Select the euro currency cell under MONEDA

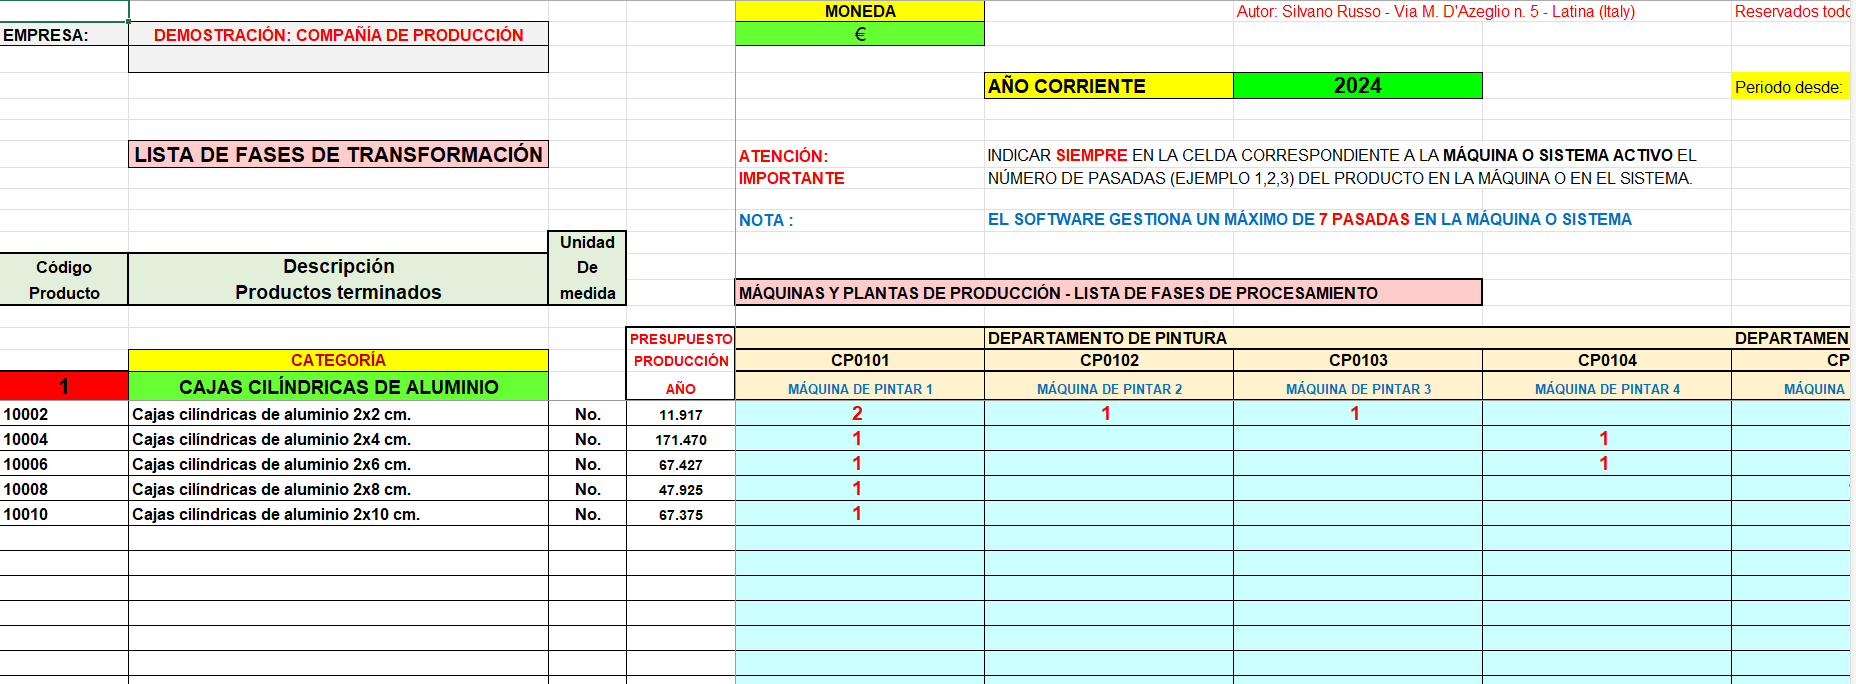point(860,34)
